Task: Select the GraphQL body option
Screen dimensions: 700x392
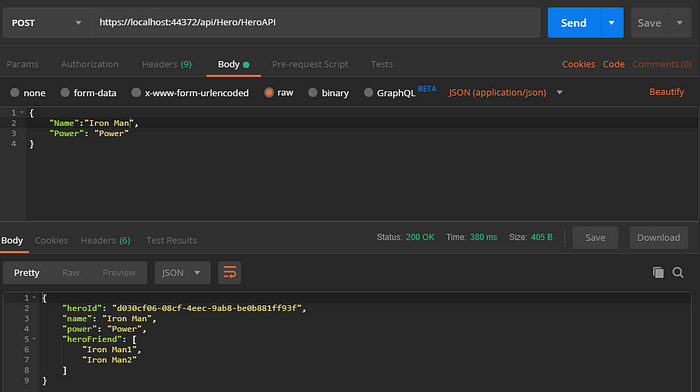Action: [x=390, y=93]
